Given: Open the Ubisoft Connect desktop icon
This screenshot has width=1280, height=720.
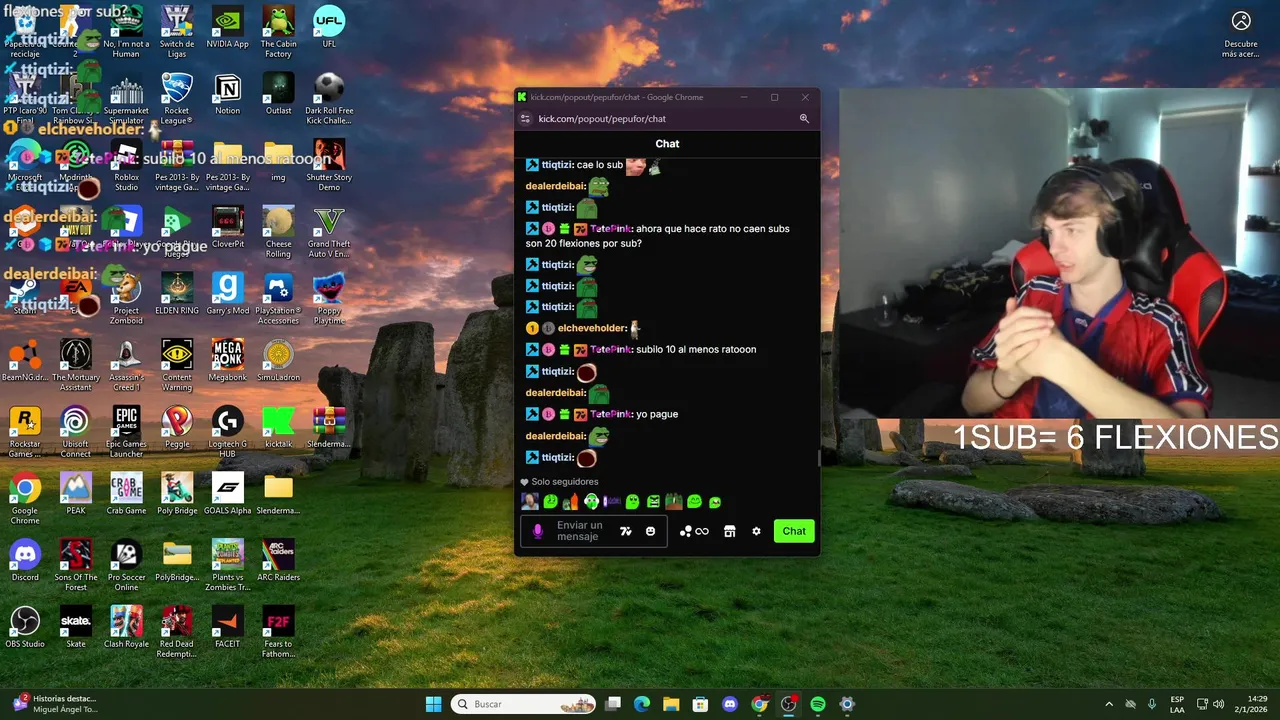Looking at the screenshot, I should (75, 433).
